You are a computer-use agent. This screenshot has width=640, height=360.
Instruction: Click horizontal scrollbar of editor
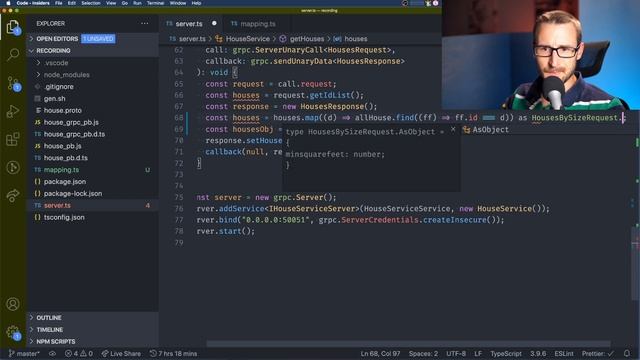click(x=408, y=344)
